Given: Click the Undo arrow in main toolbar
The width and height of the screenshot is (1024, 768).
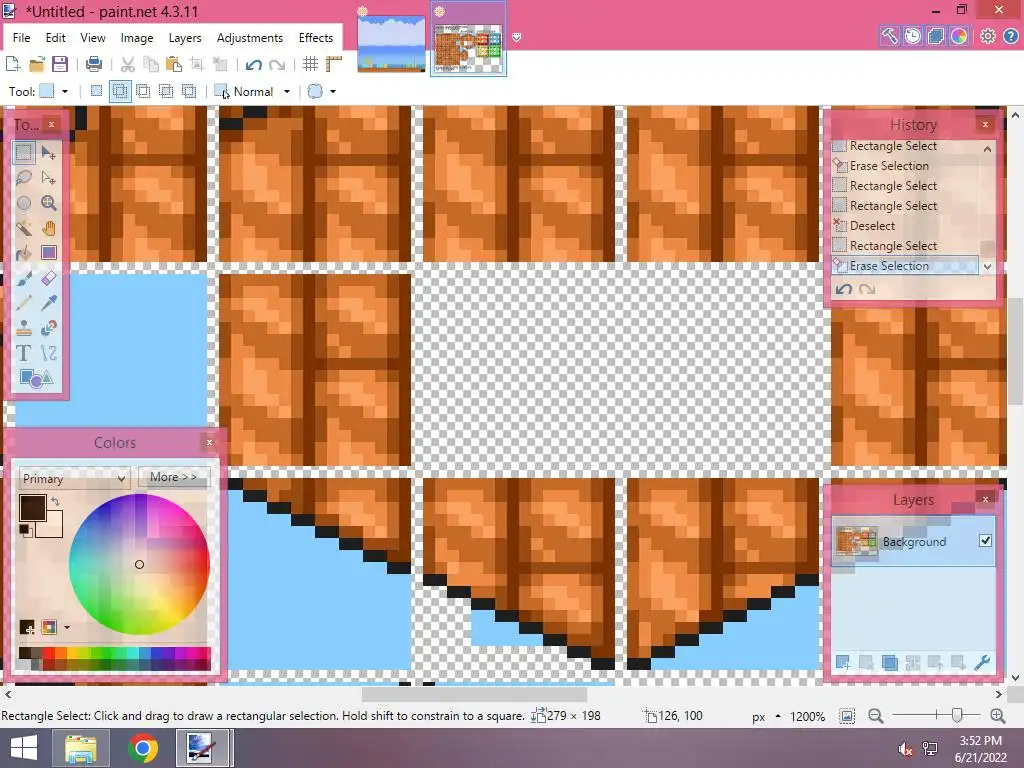Looking at the screenshot, I should click(254, 64).
